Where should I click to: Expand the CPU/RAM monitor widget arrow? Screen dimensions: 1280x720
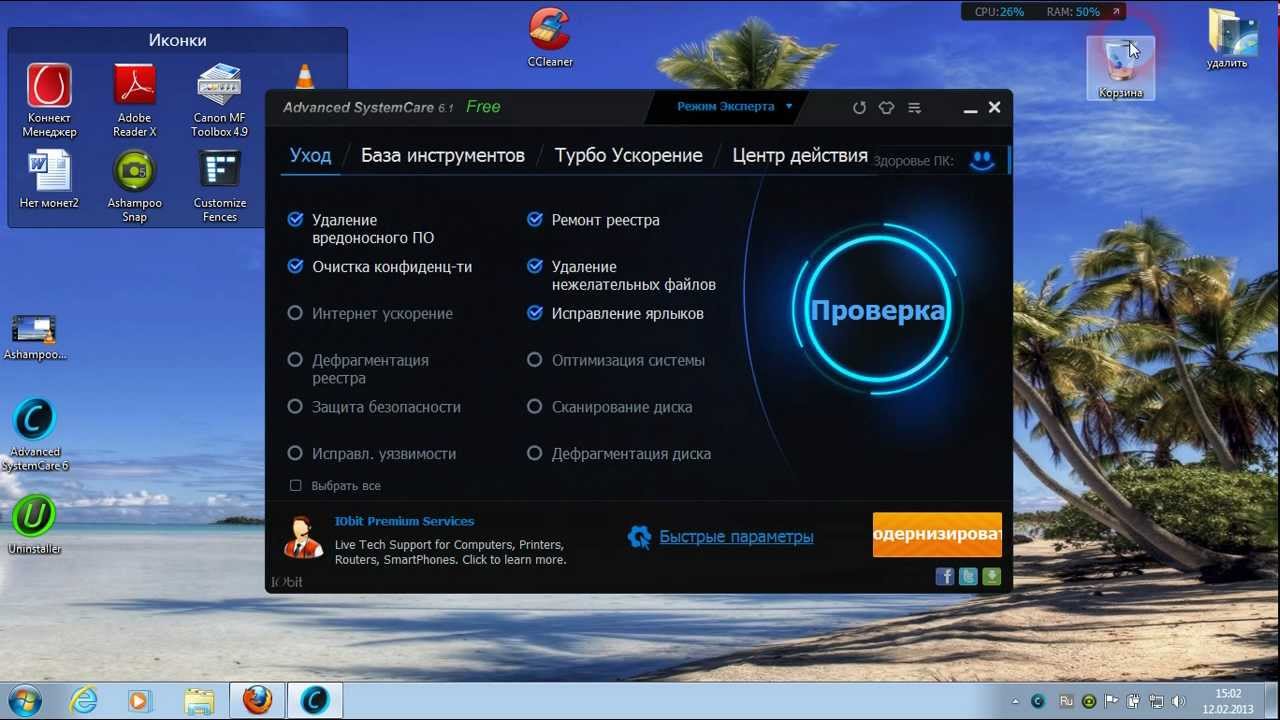[x=1116, y=12]
